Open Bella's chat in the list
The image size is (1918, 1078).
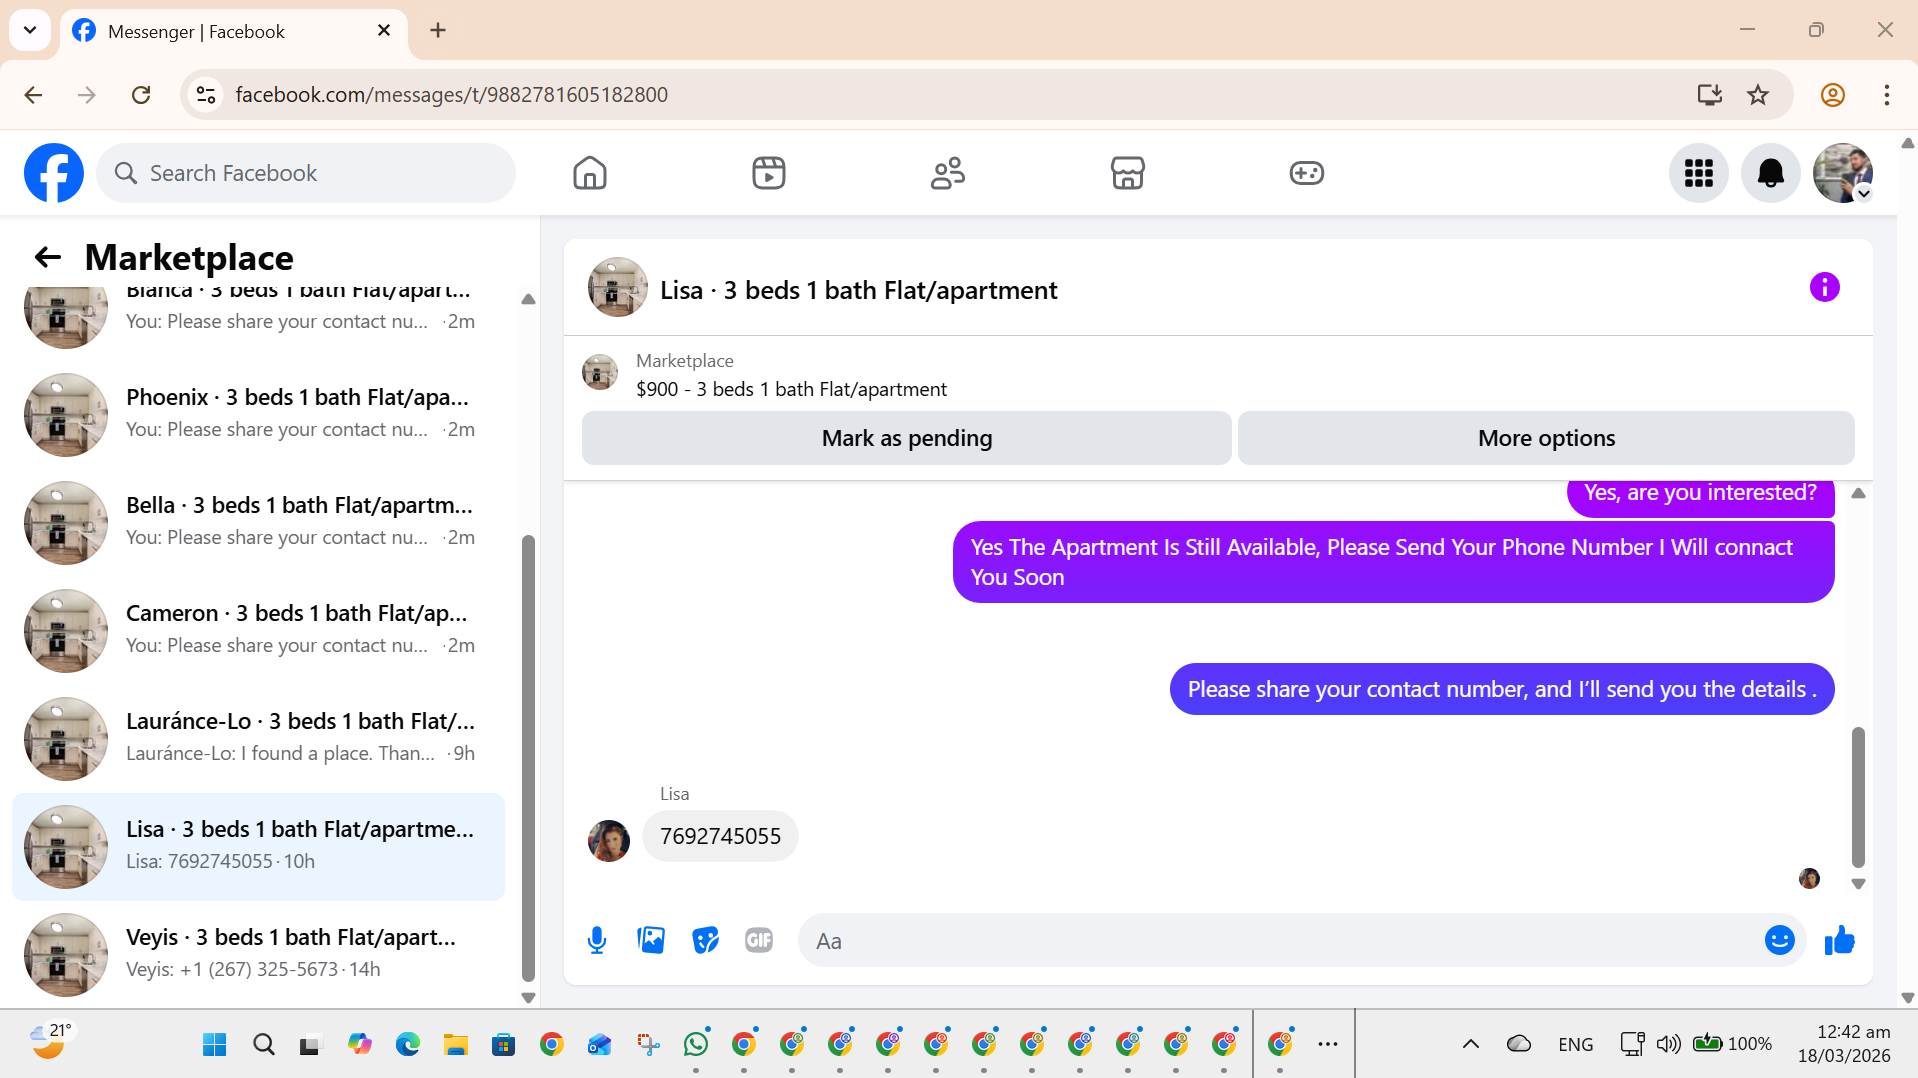[x=258, y=522]
